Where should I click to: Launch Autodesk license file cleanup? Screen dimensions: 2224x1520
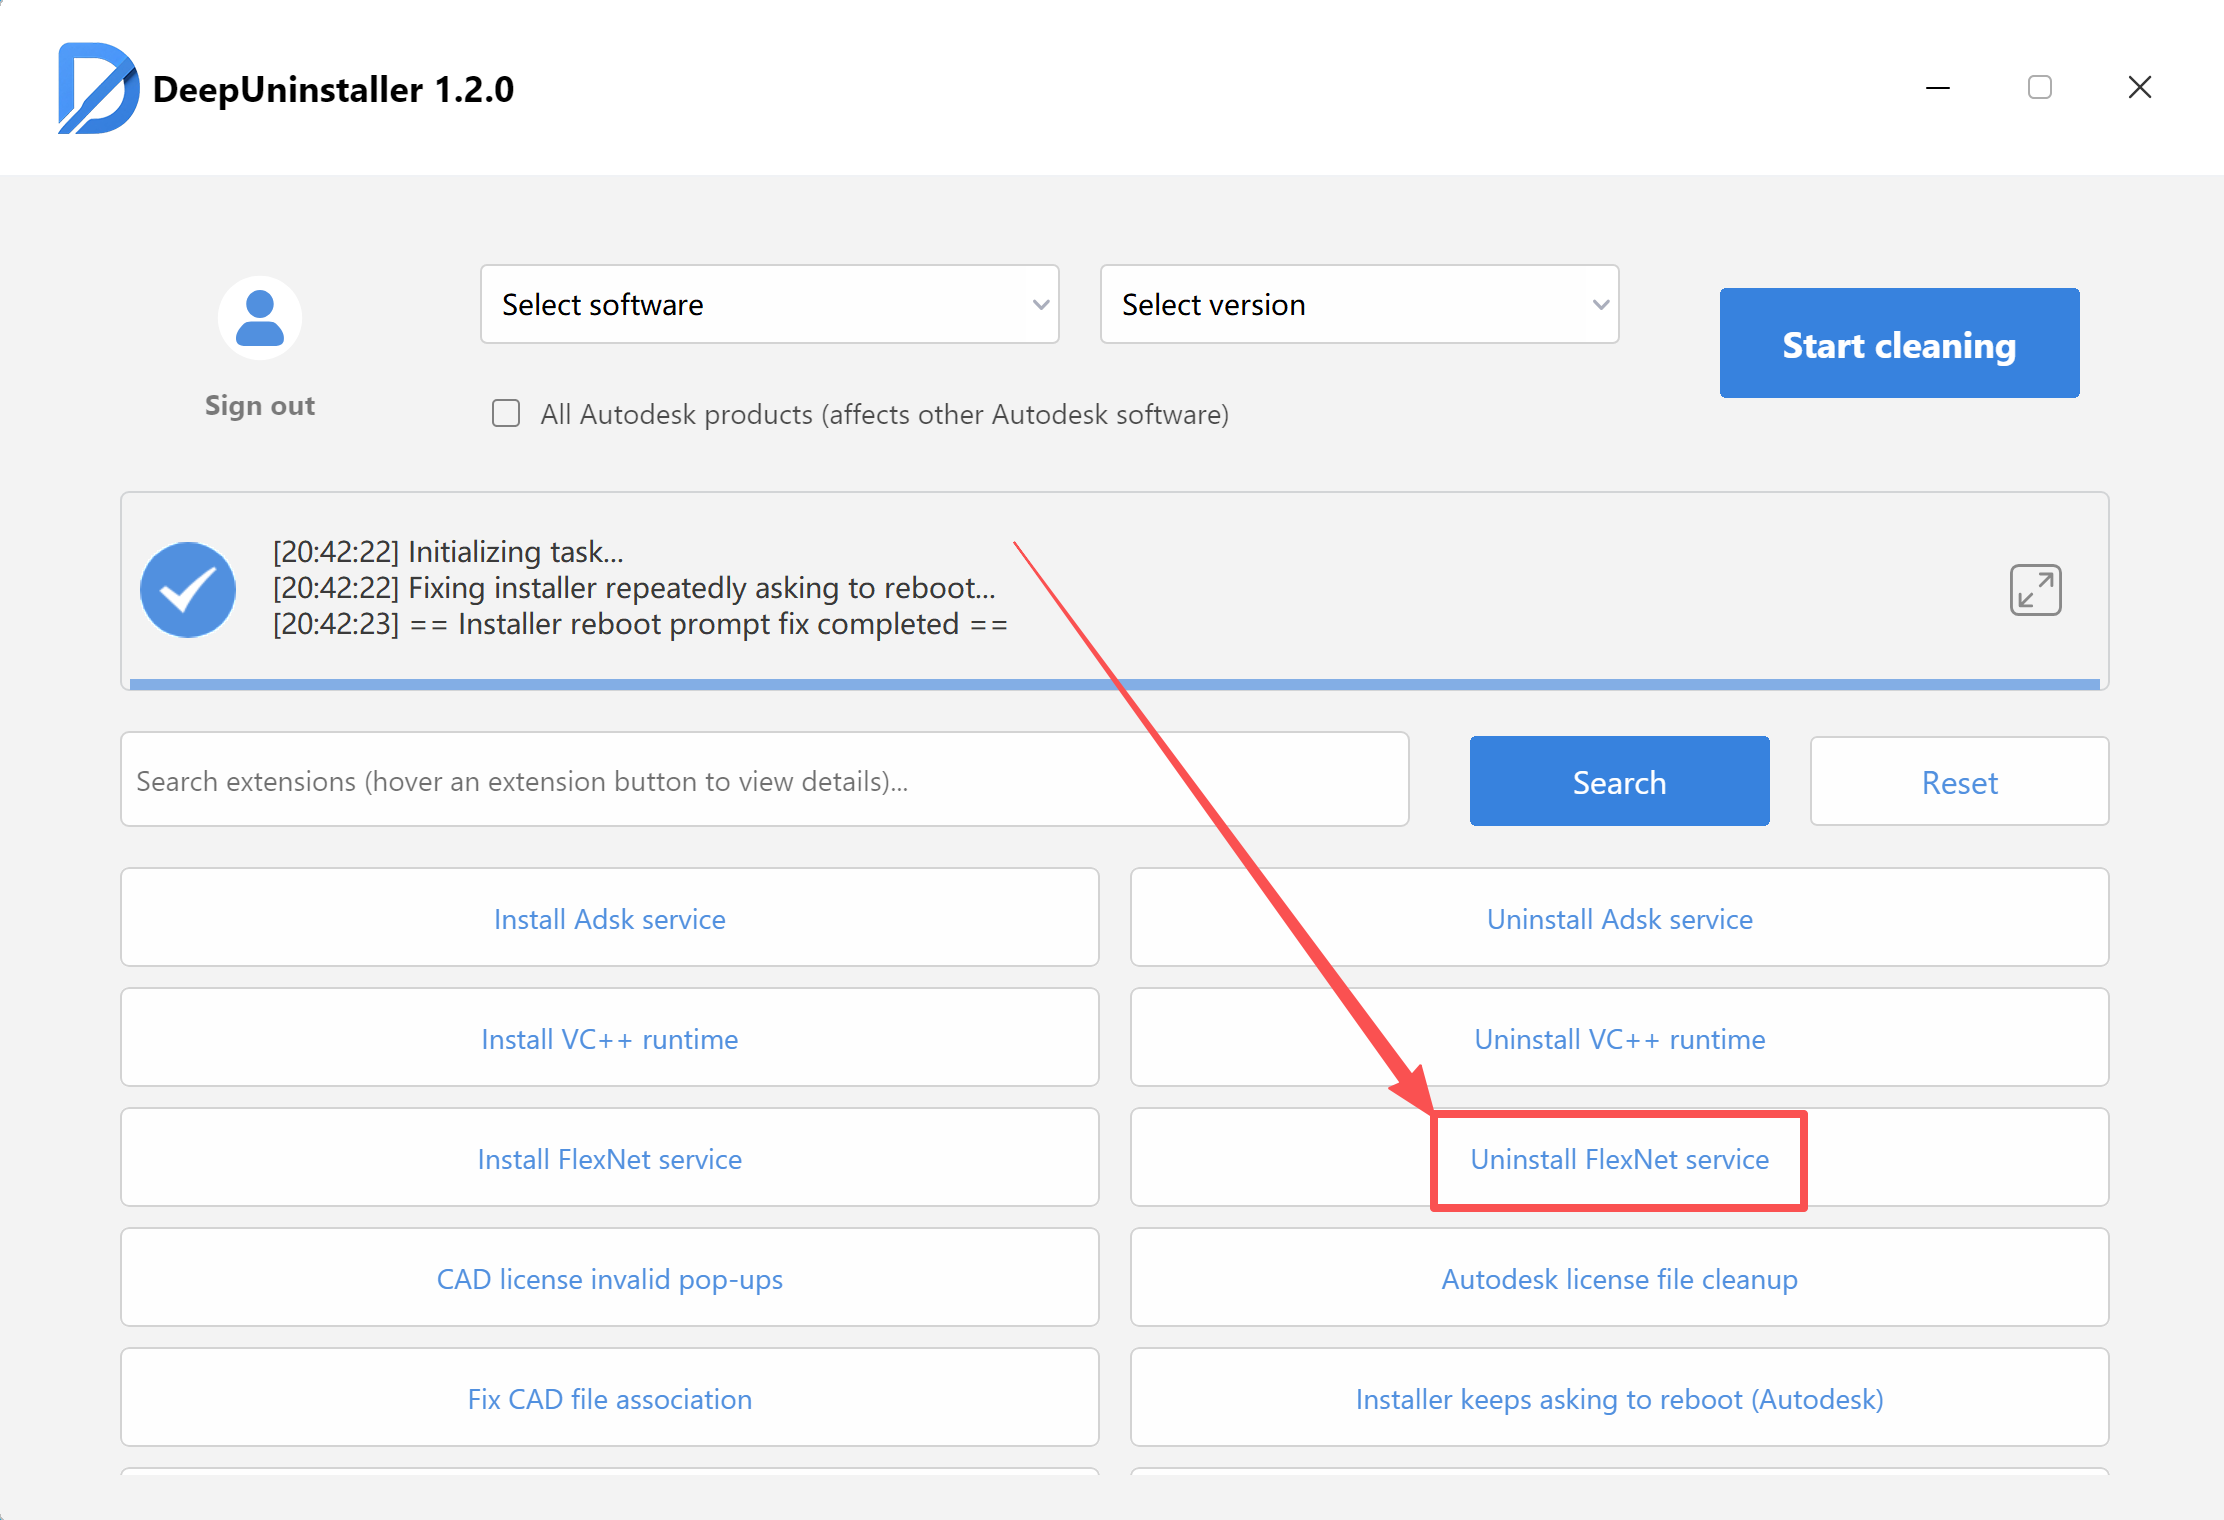[x=1619, y=1278]
